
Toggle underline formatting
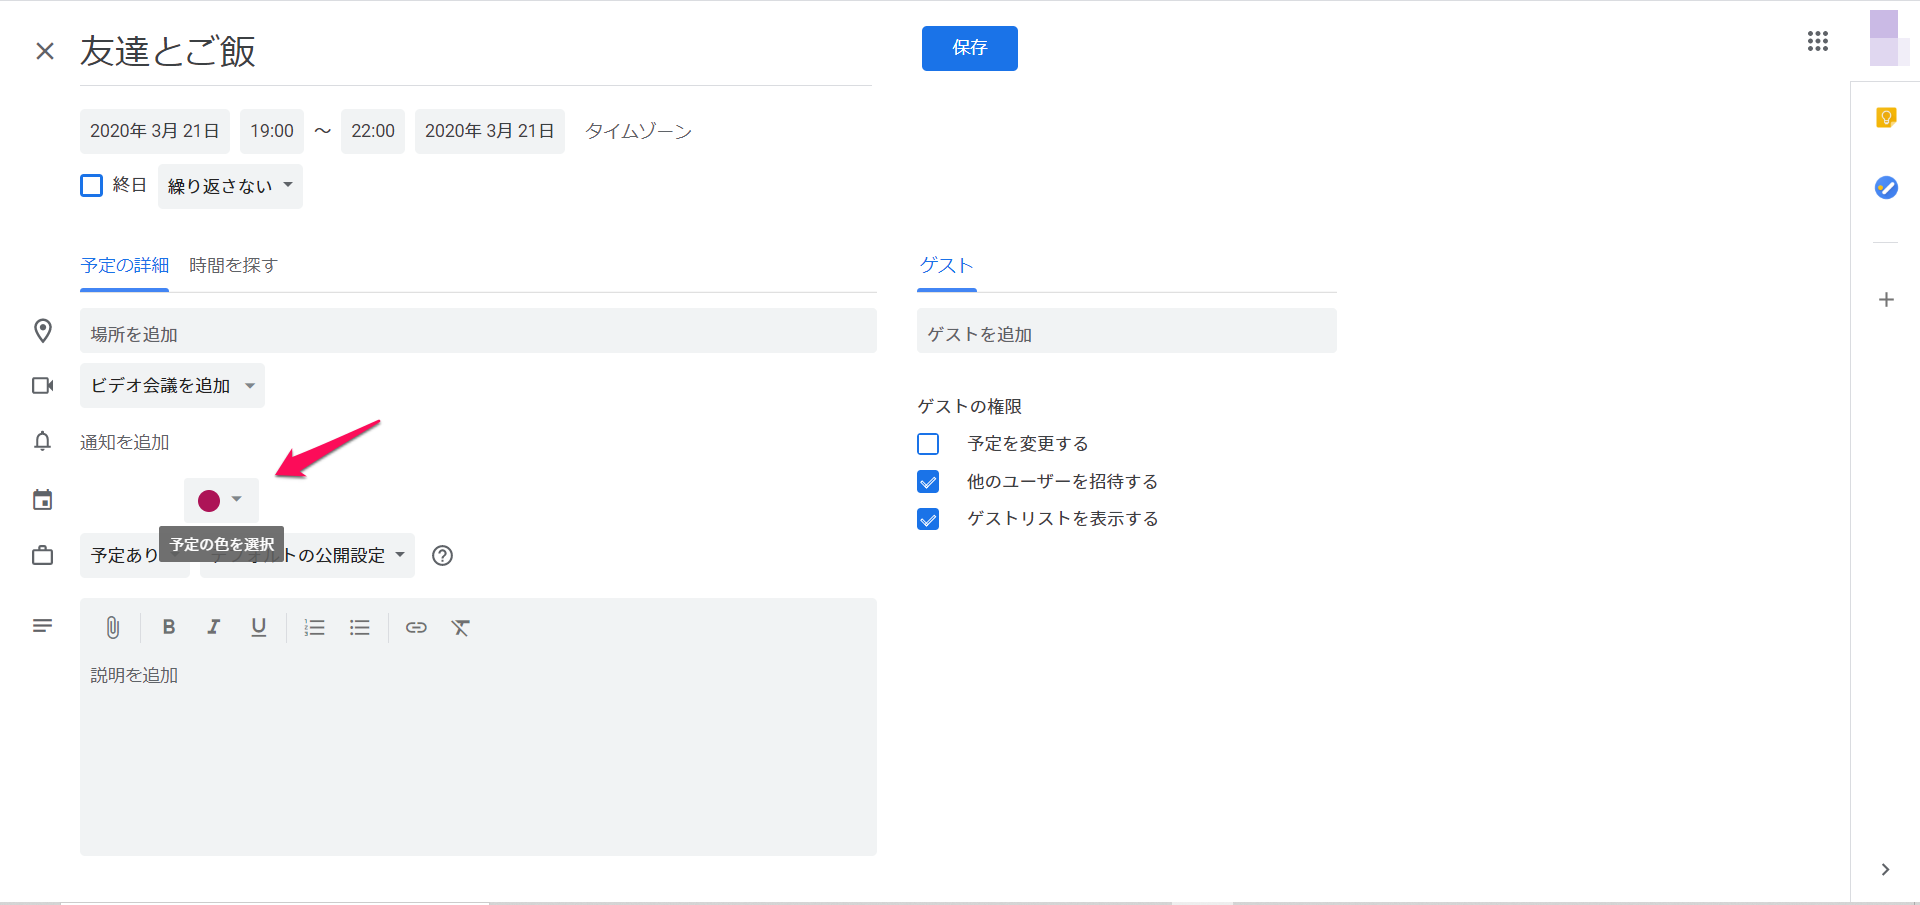point(258,627)
